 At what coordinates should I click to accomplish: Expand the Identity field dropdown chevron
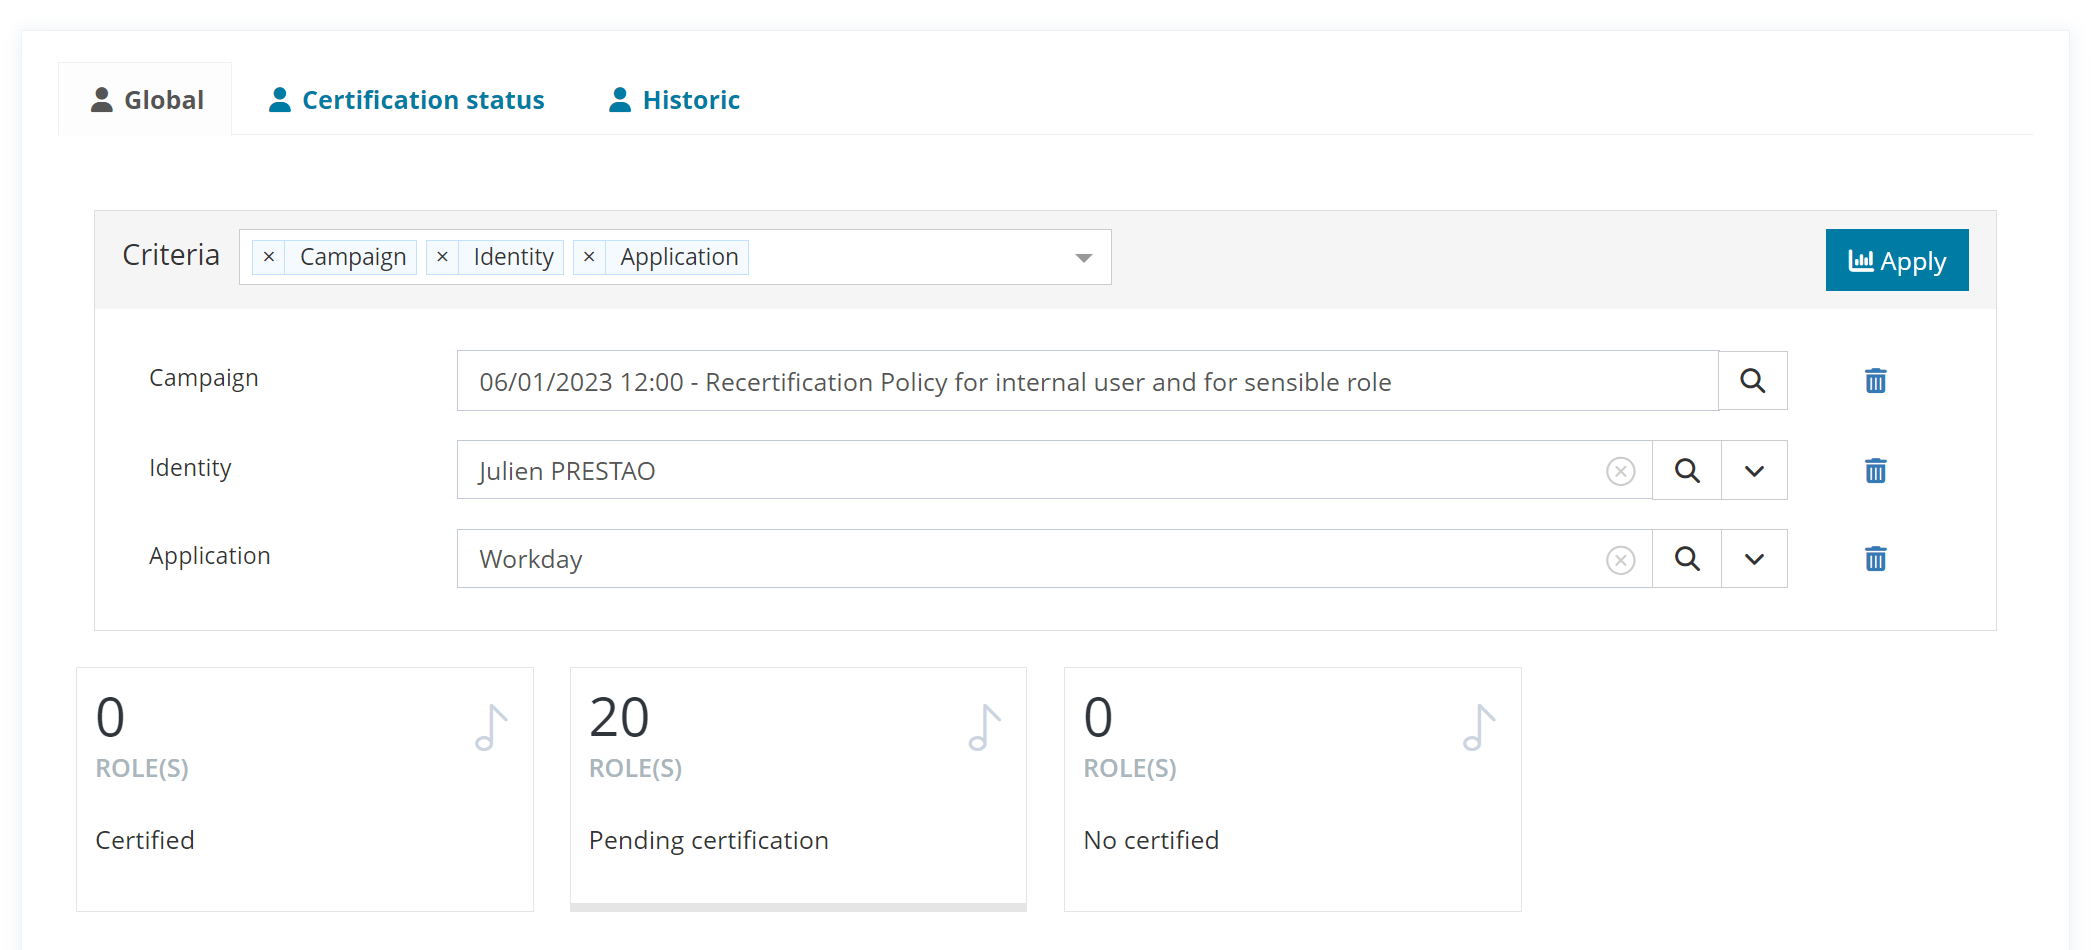pyautogui.click(x=1754, y=471)
